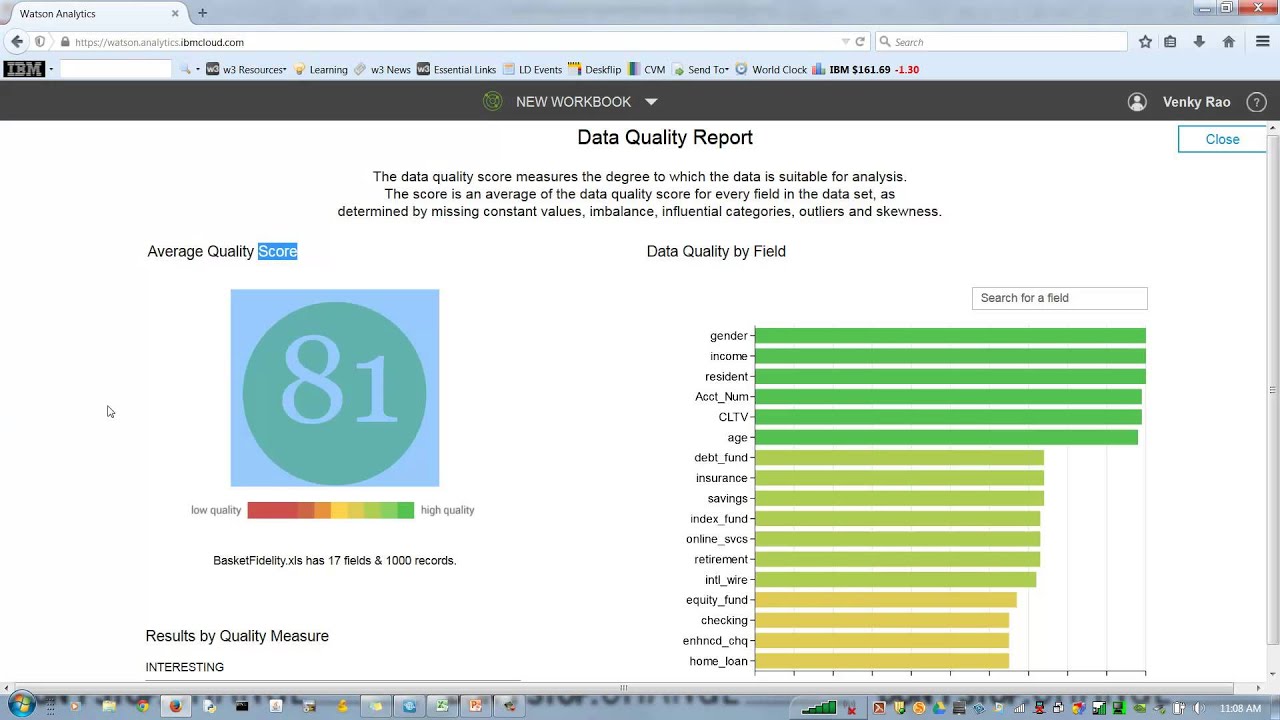Click the taskbar clock showing 11:08 AM
The width and height of the screenshot is (1280, 720).
point(1240,708)
